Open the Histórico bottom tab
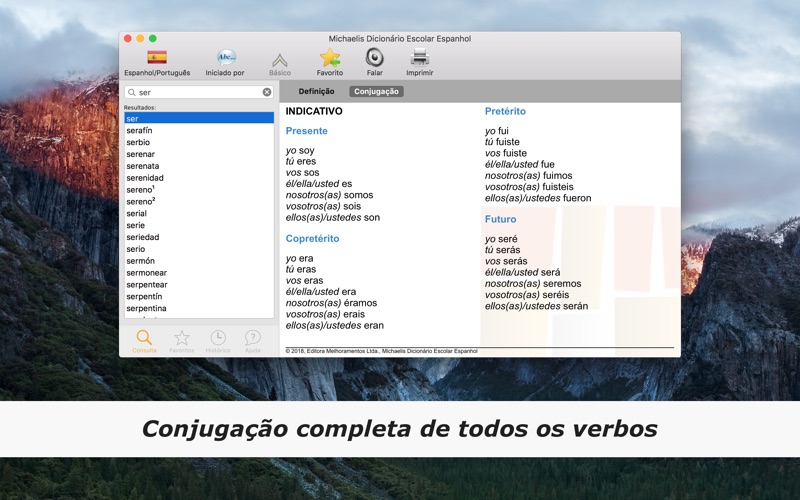The width and height of the screenshot is (800, 500). pyautogui.click(x=218, y=341)
